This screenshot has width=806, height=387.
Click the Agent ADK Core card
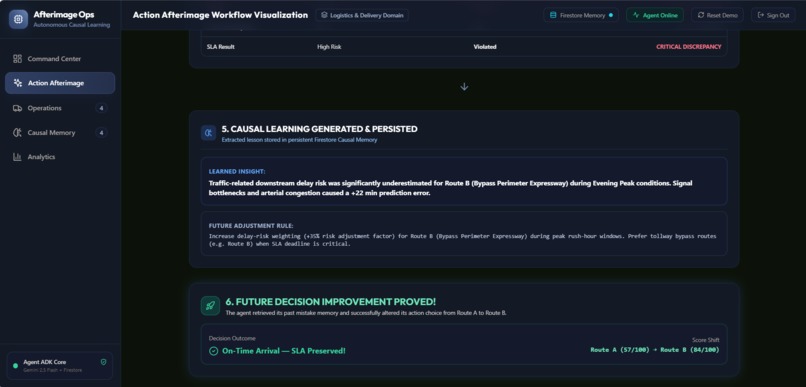(60, 366)
